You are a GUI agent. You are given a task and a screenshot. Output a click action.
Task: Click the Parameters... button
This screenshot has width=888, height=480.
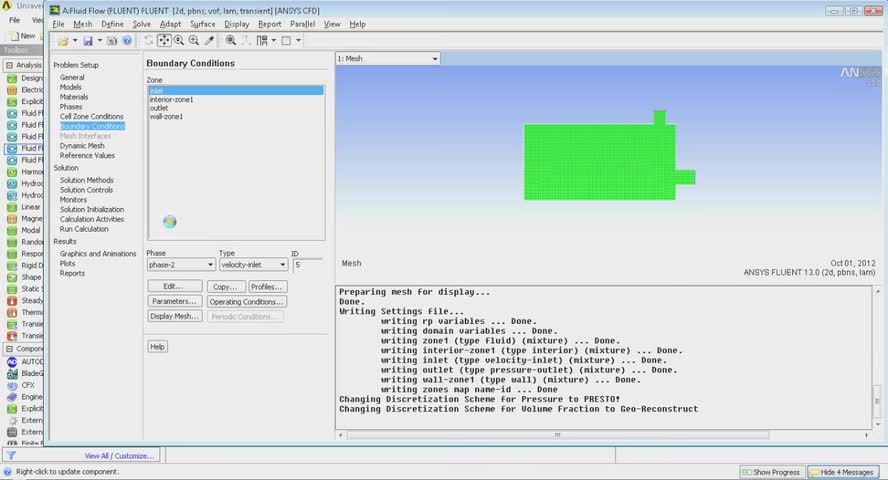174,301
